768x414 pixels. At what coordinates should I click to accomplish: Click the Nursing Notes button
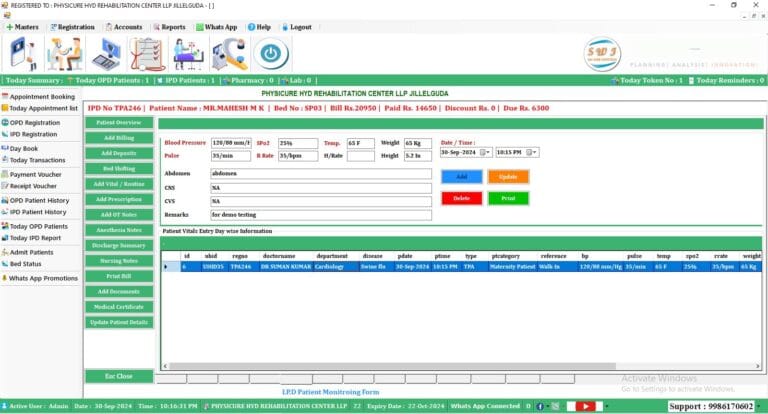(x=119, y=261)
